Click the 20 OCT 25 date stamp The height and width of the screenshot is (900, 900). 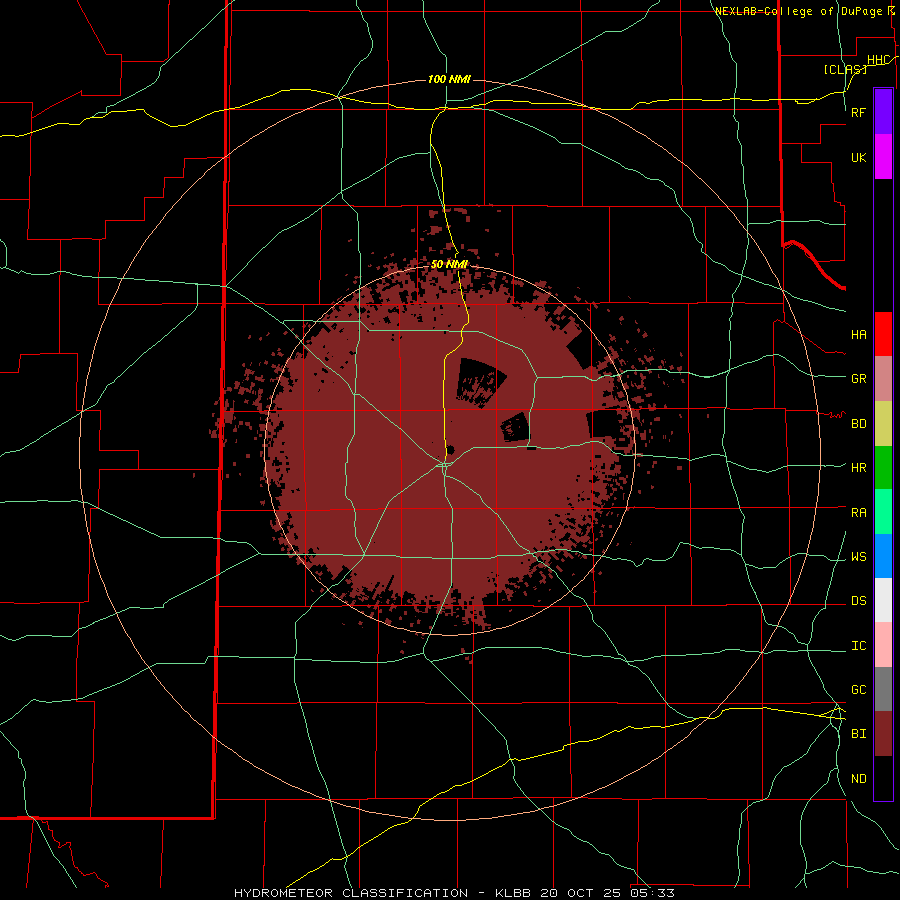[581, 893]
